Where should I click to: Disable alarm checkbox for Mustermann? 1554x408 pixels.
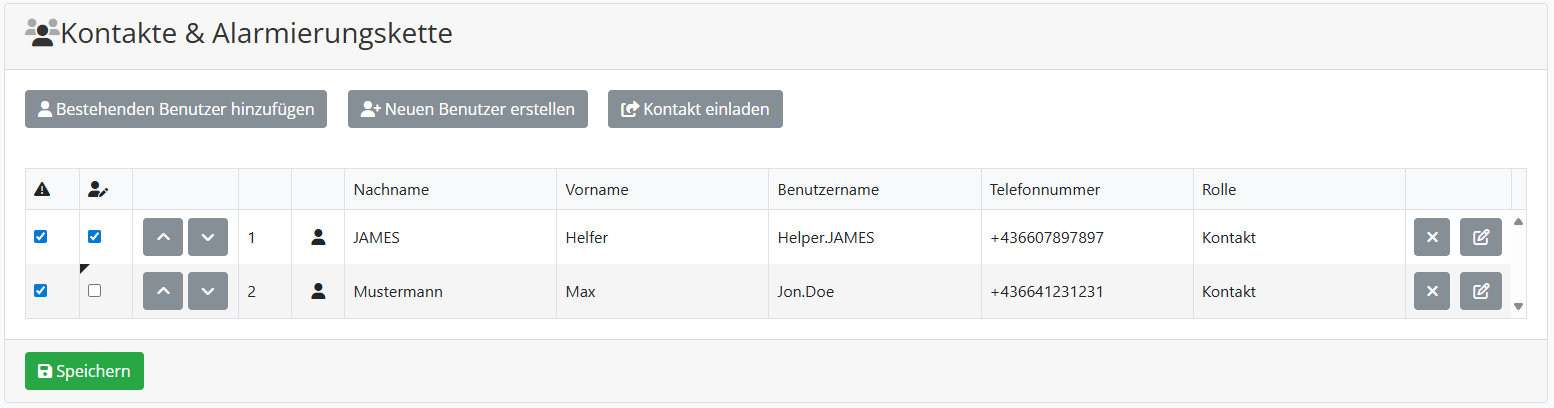click(x=41, y=291)
